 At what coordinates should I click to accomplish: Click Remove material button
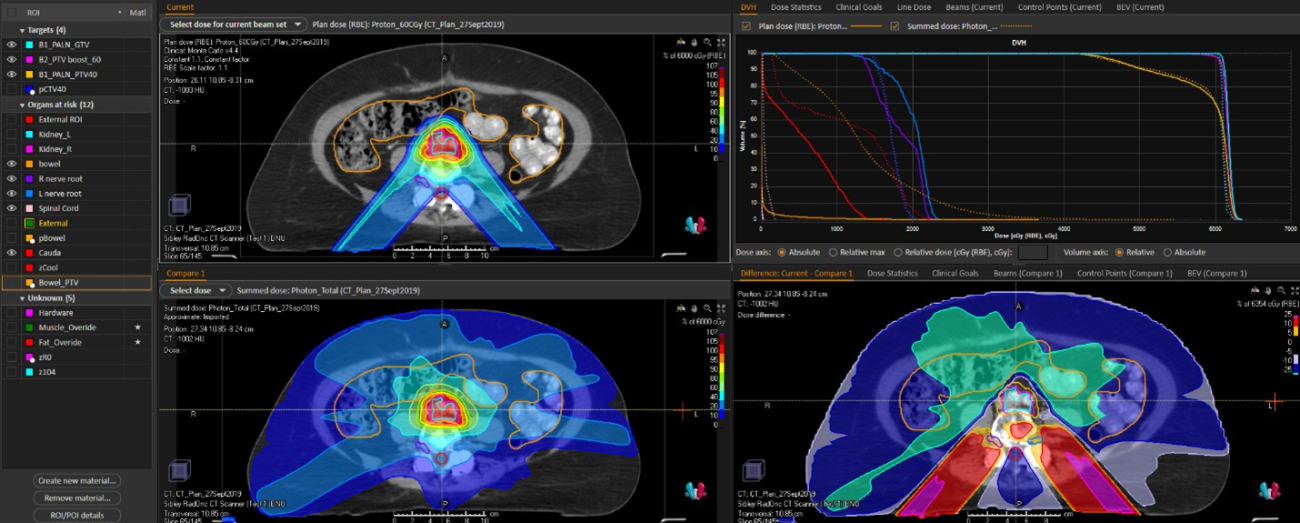click(77, 497)
